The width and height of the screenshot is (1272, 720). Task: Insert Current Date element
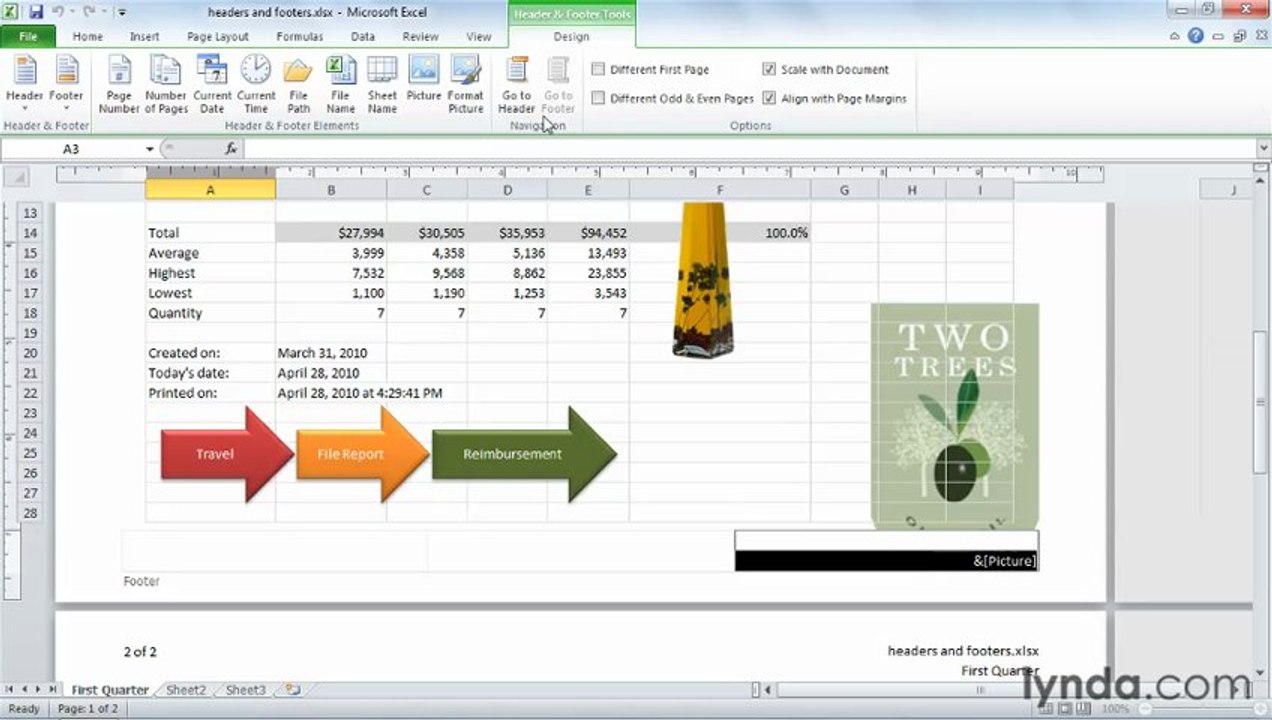(212, 84)
